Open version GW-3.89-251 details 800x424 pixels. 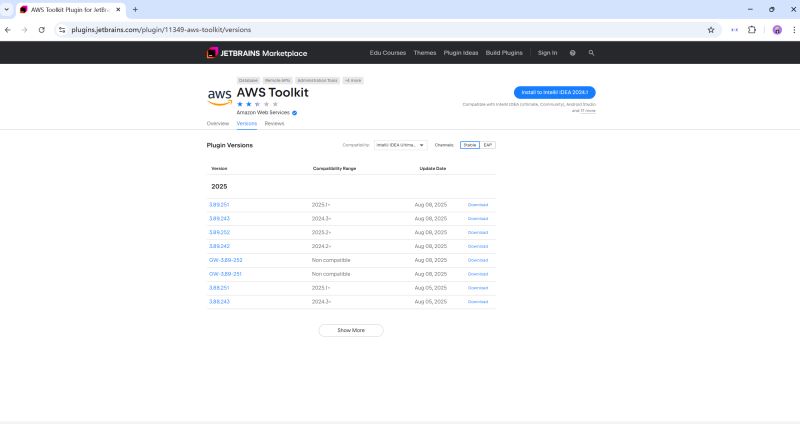point(225,274)
